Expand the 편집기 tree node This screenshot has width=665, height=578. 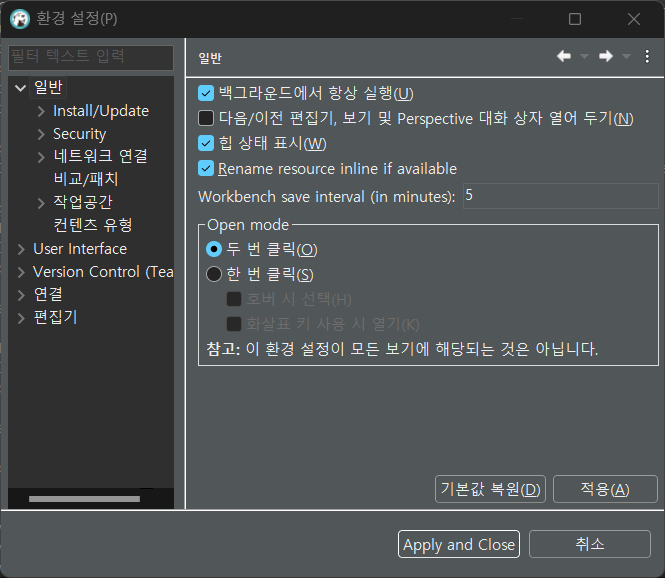coord(21,318)
